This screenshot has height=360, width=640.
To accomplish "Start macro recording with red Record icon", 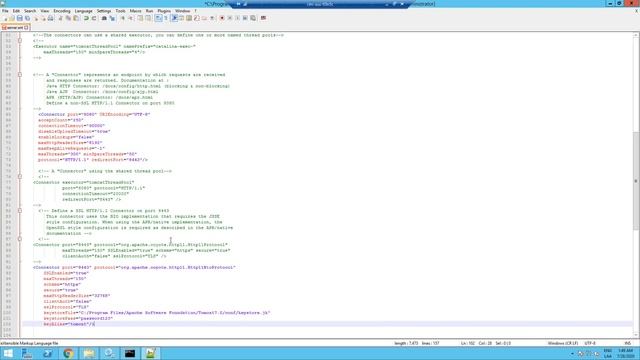I will coord(222,18).
